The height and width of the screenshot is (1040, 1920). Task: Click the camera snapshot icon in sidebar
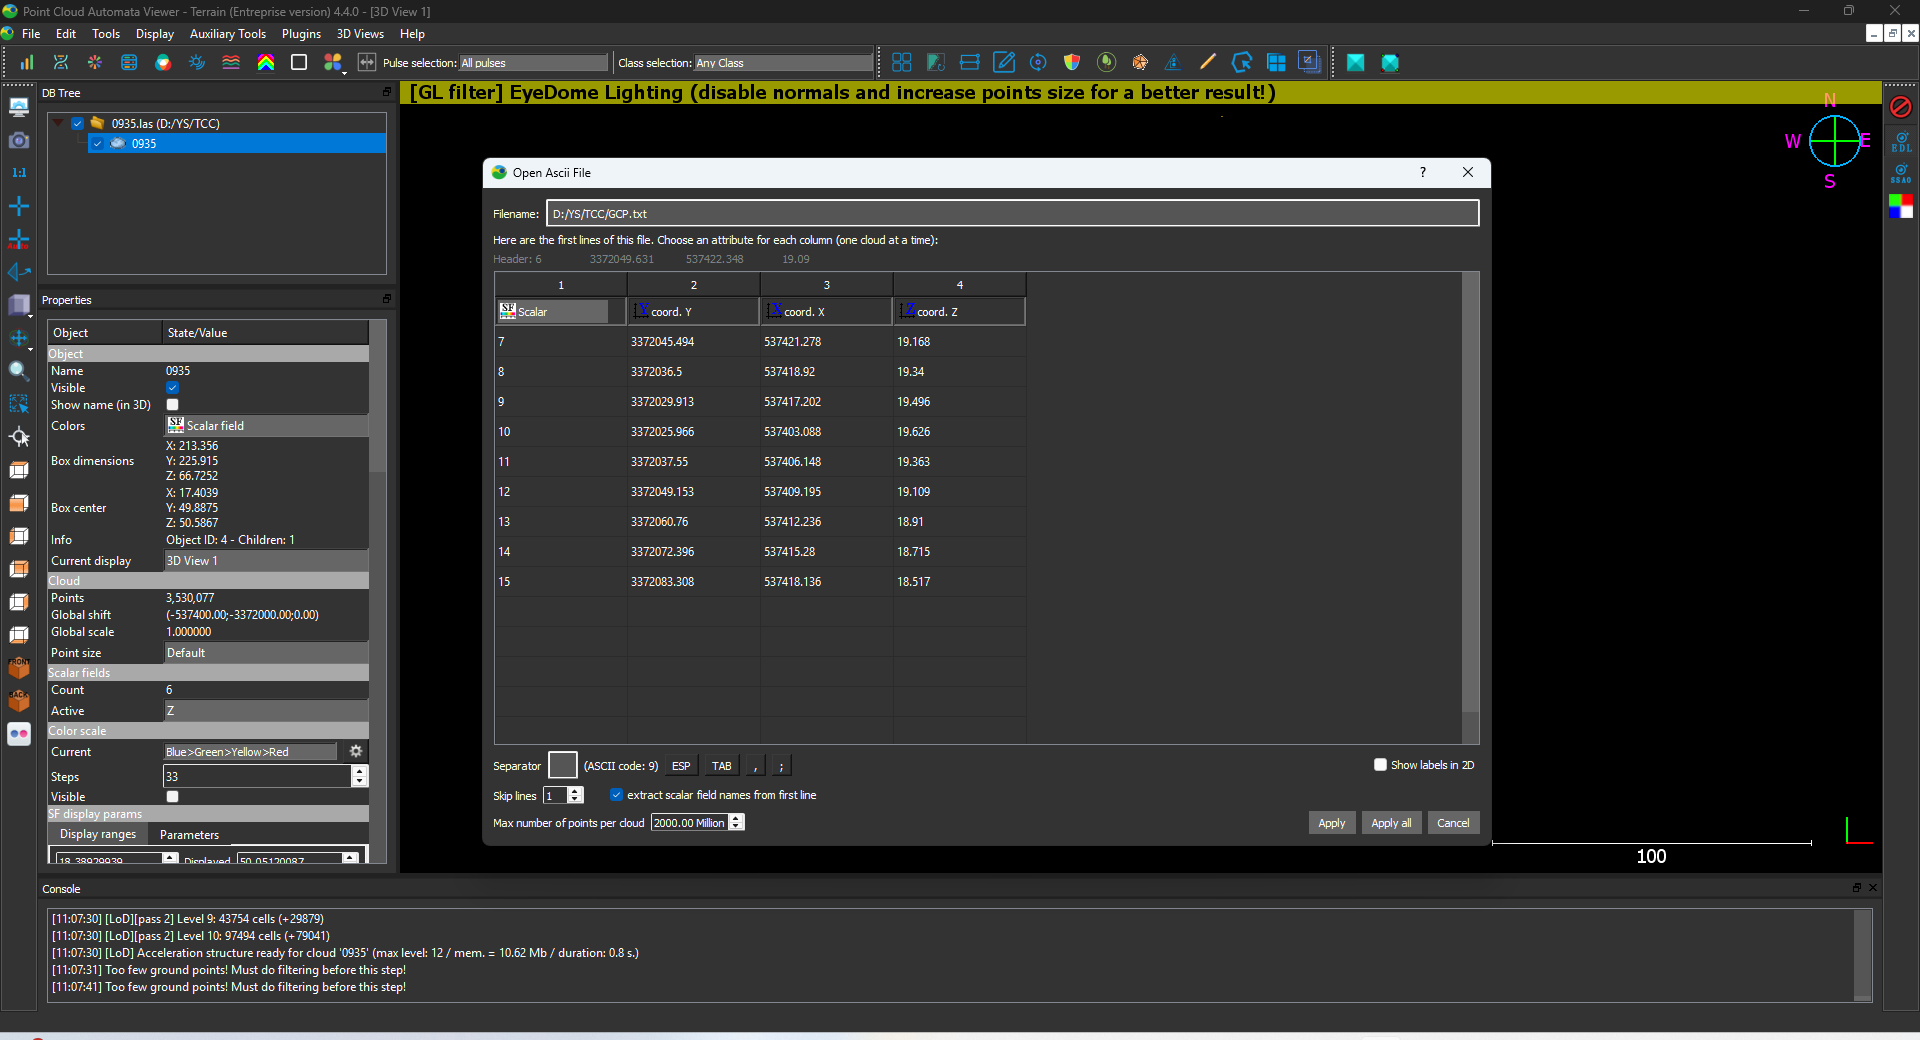tap(19, 140)
